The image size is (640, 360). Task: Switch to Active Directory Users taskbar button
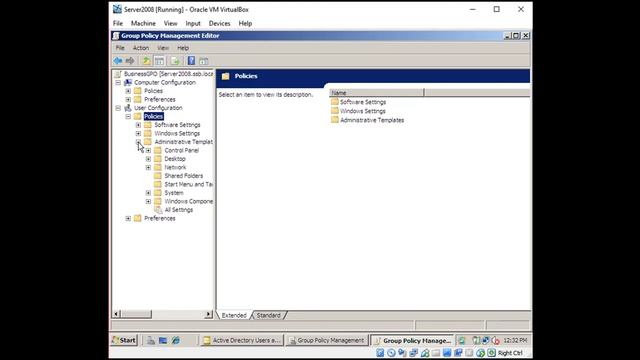pyautogui.click(x=242, y=340)
